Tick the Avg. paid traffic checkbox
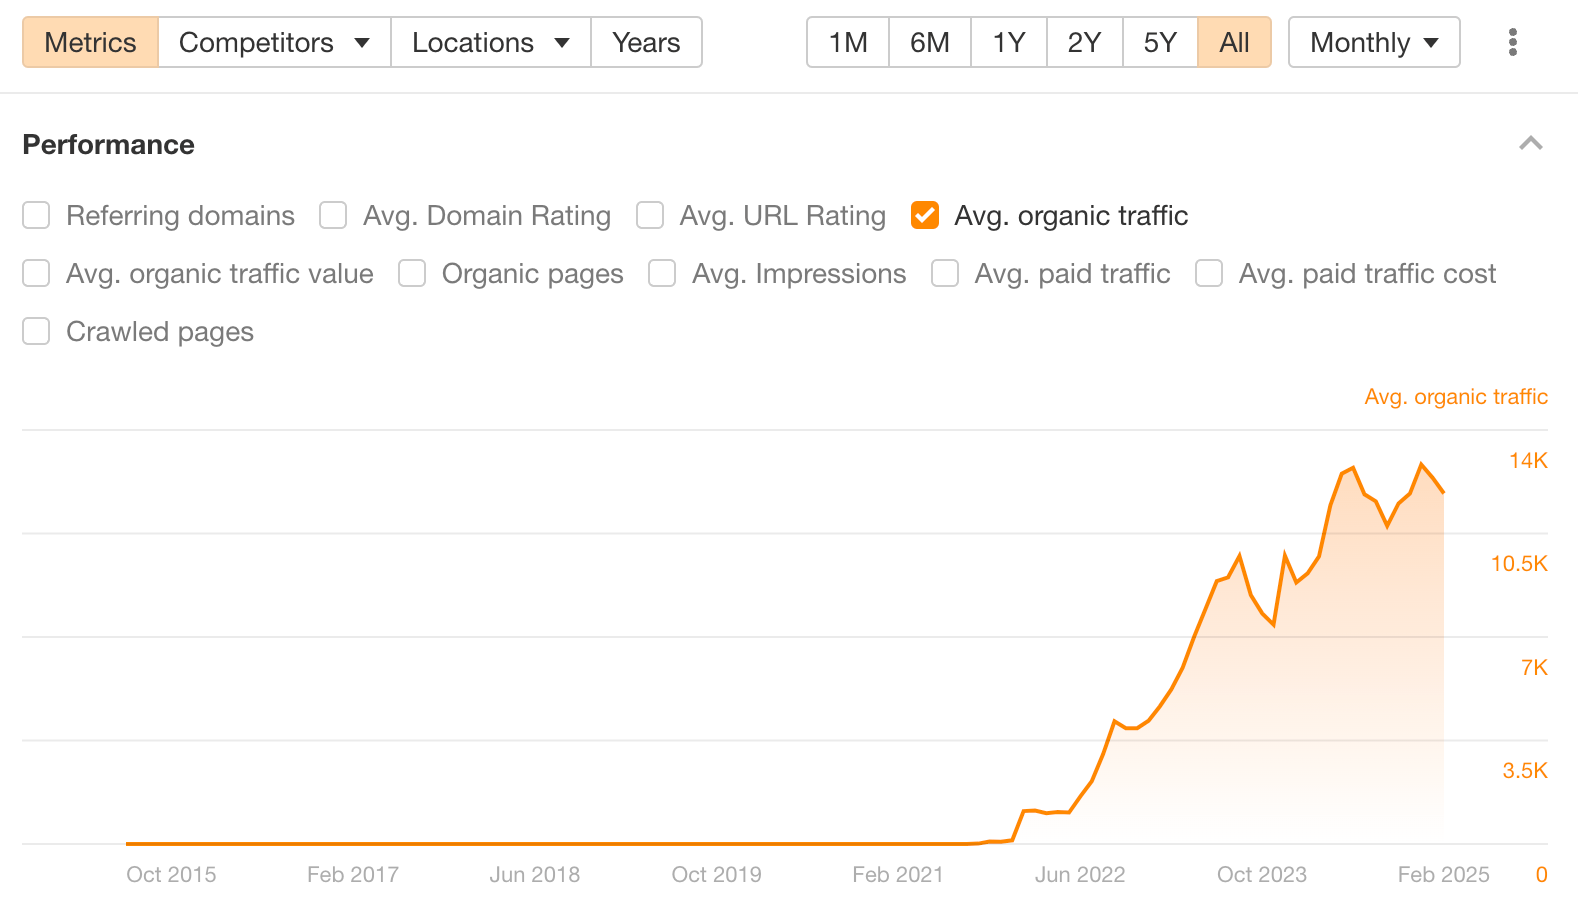 click(945, 273)
